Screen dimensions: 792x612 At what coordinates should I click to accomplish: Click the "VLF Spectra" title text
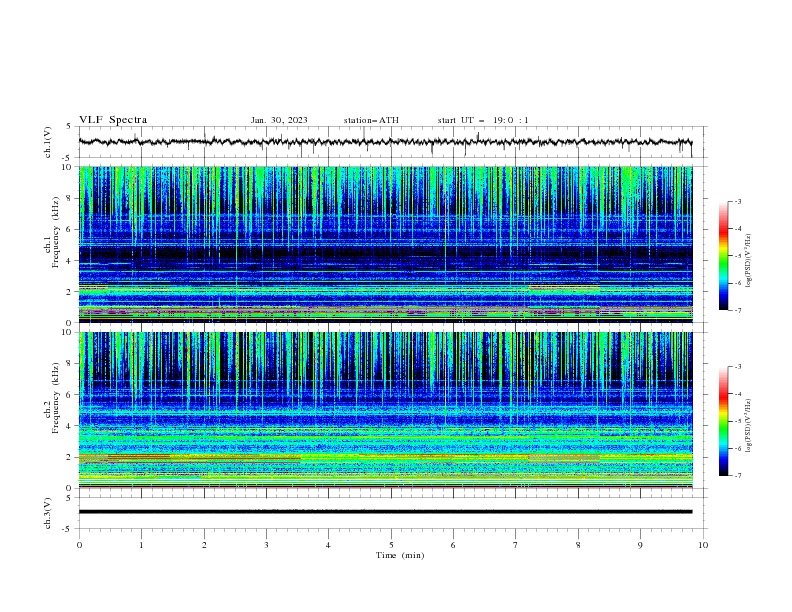[113, 120]
